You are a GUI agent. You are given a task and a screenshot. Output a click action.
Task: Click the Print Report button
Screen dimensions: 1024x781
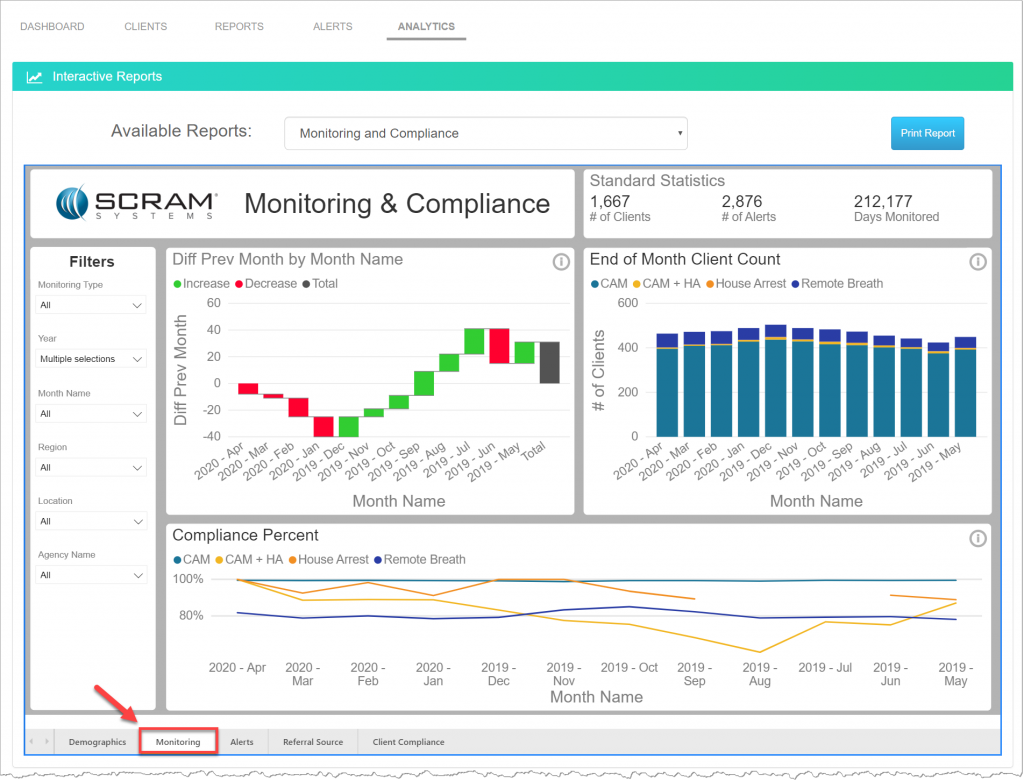pos(927,132)
